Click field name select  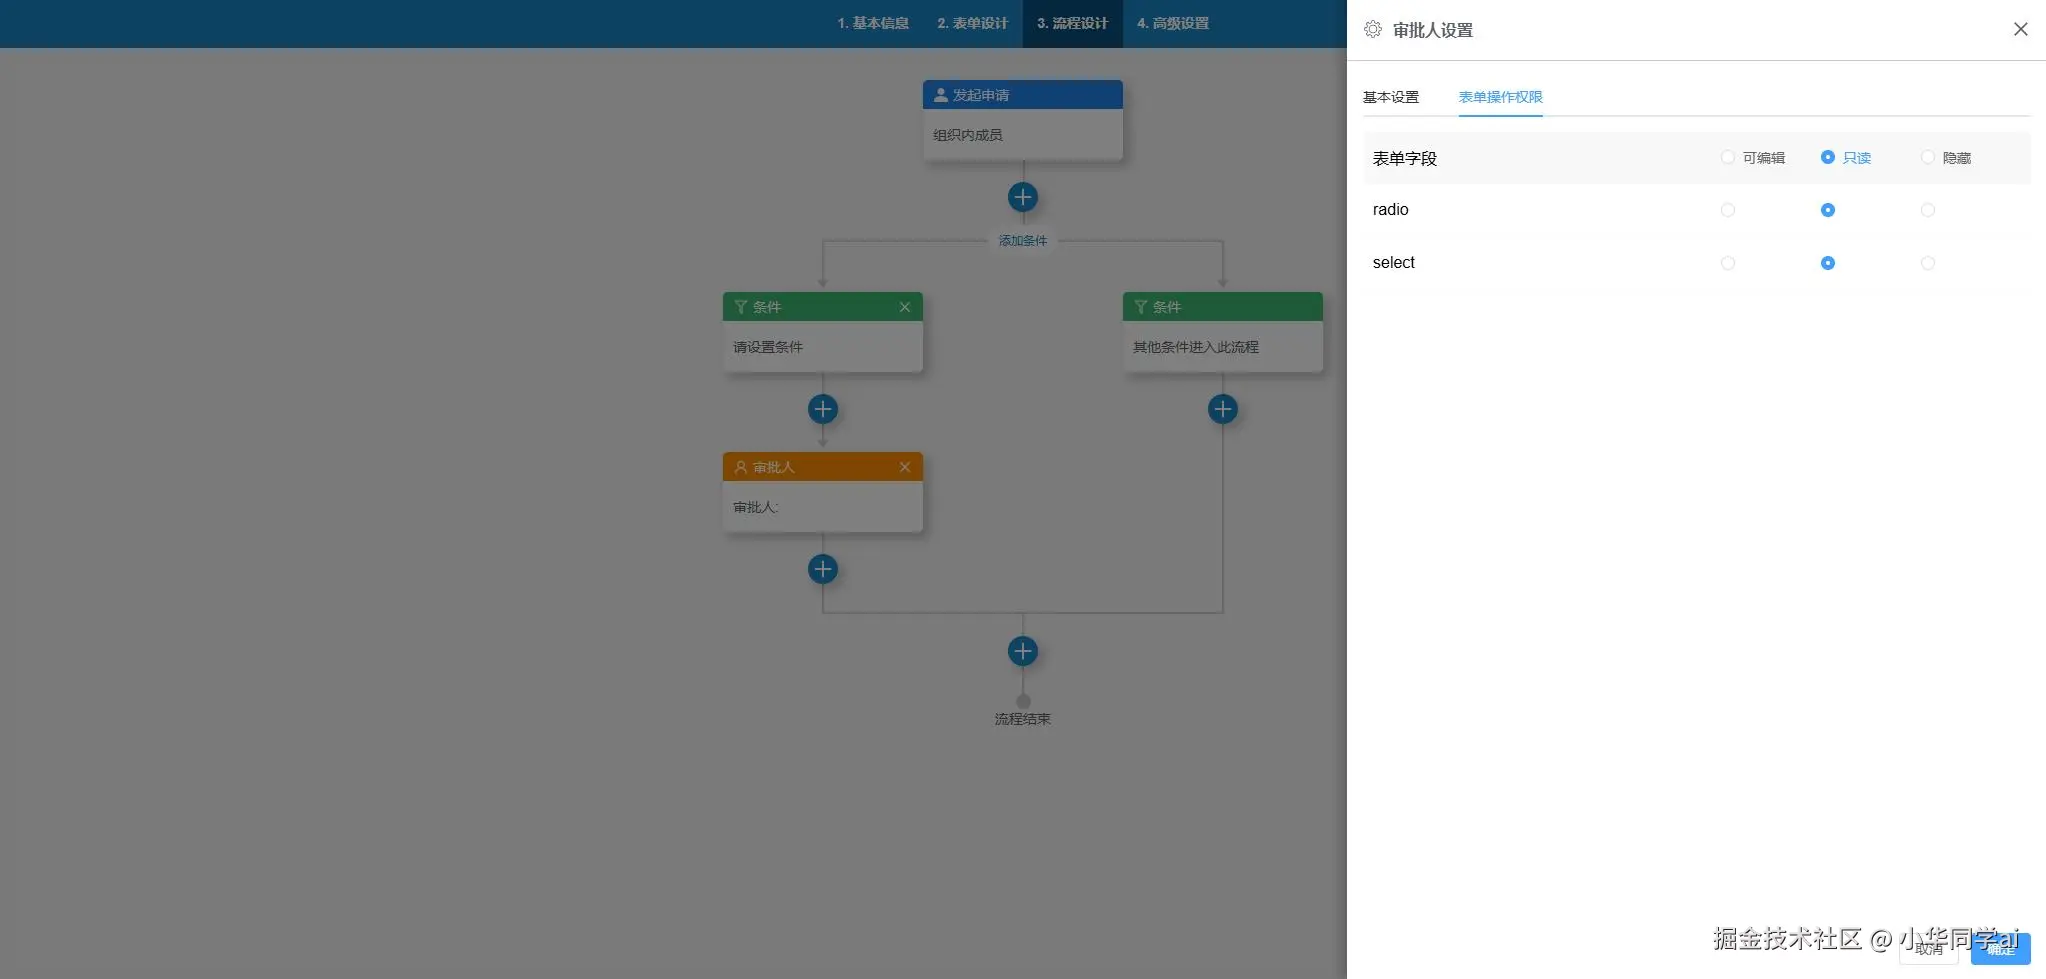coord(1393,263)
